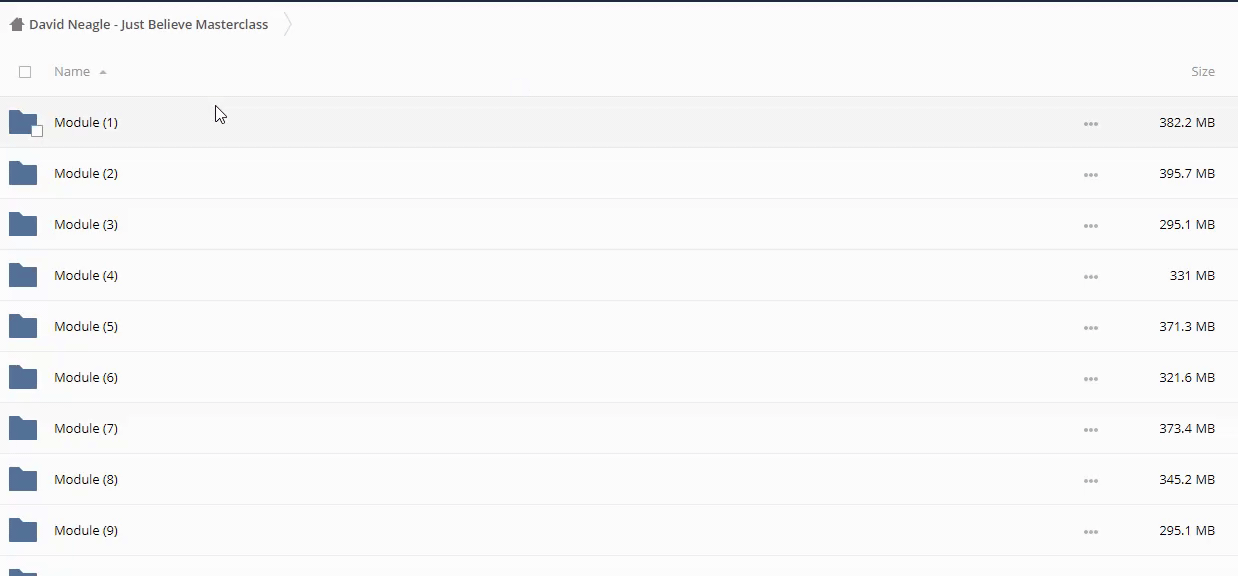This screenshot has height=576, width=1238.
Task: Click the Module (5) folder icon
Action: (23, 326)
